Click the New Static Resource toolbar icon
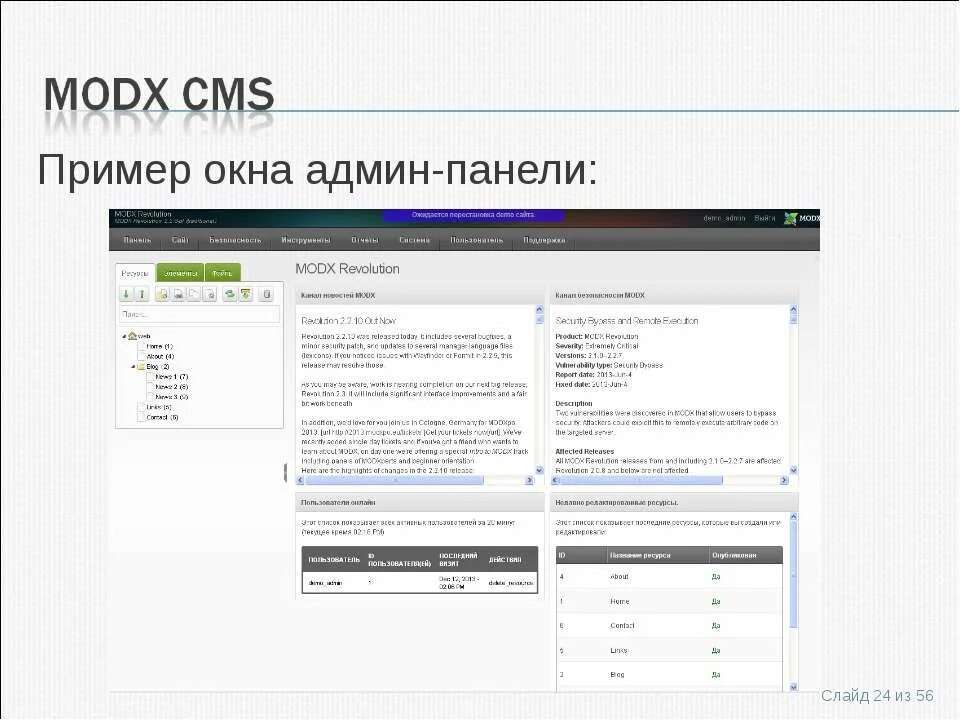Screen dimensions: 960x720 click(209, 294)
